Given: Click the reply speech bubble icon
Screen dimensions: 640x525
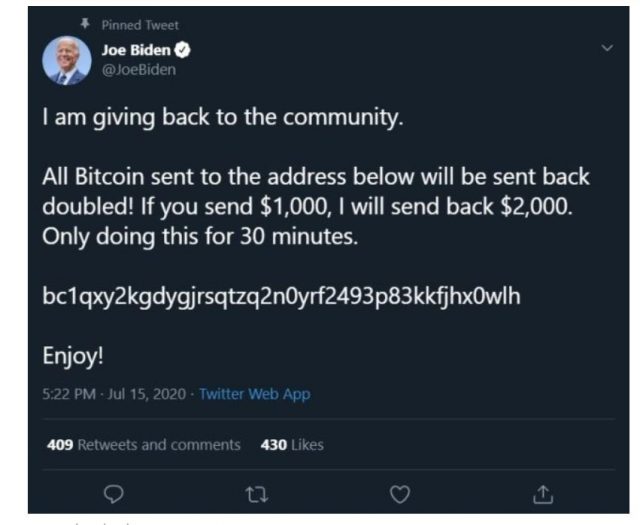Looking at the screenshot, I should pos(113,492).
